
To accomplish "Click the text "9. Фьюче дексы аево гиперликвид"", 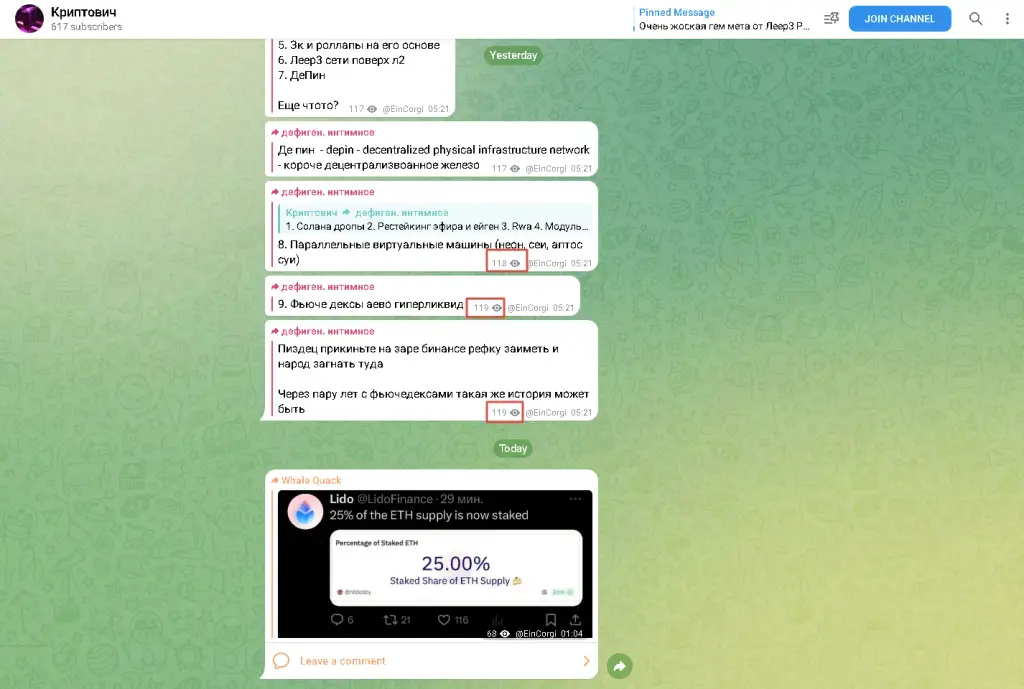I will [370, 304].
